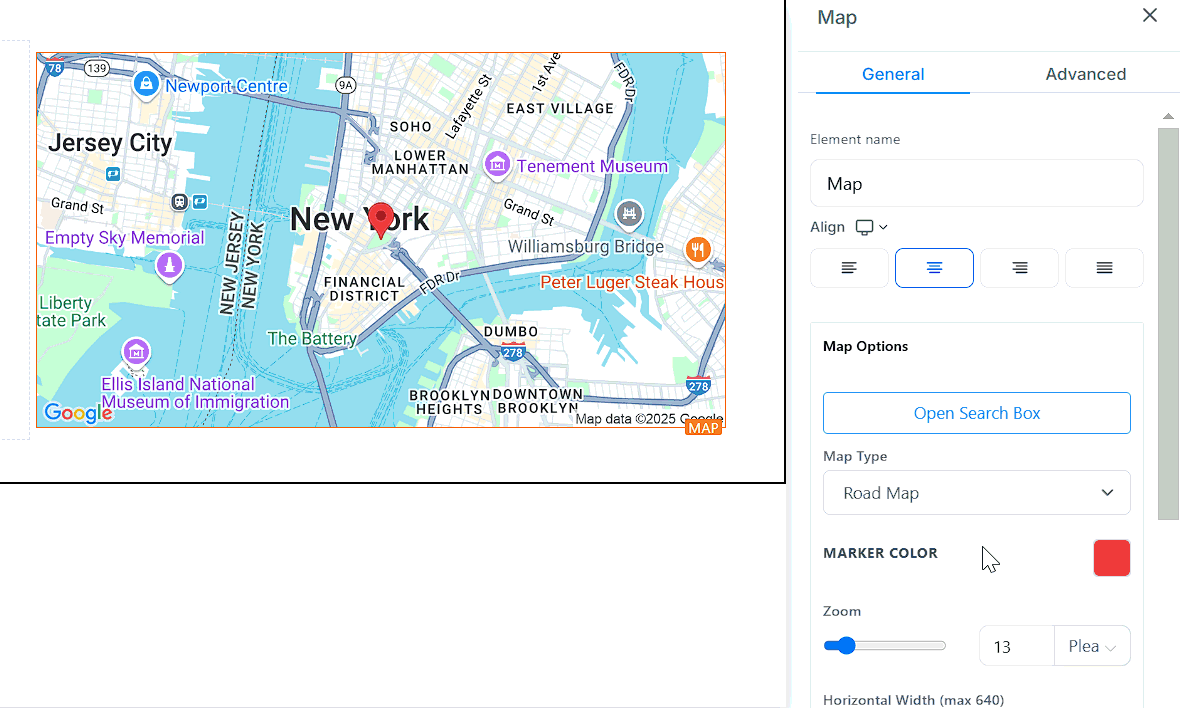The height and width of the screenshot is (708, 1180).
Task: Open the responsive device selector next to Align
Action: [871, 228]
